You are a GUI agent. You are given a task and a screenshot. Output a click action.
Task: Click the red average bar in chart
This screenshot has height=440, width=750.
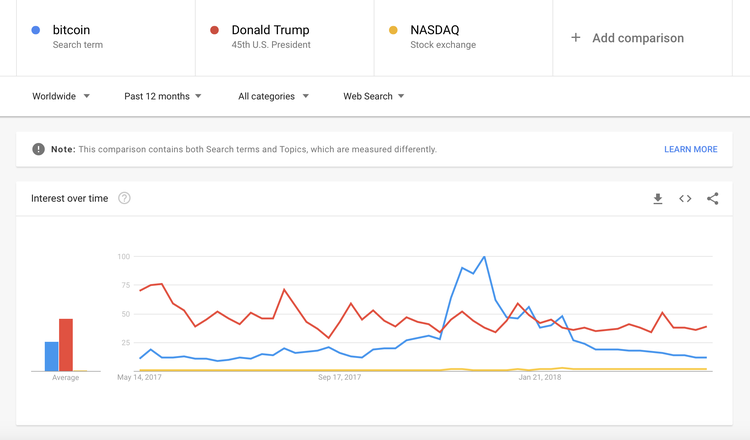66,345
